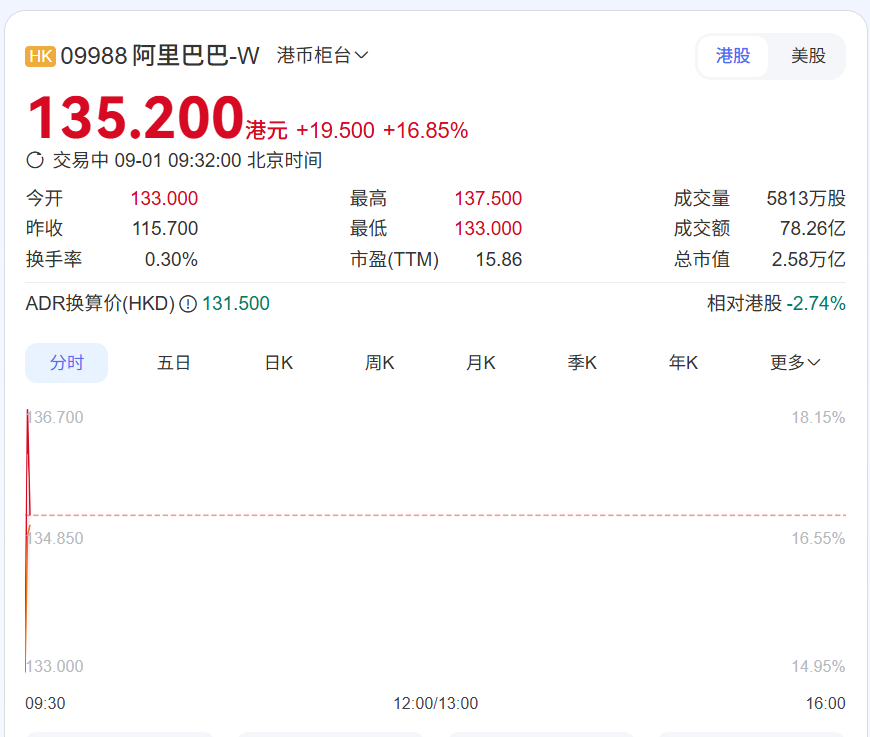The width and height of the screenshot is (870, 737).
Task: Select the 年K chart tab
Action: tap(683, 363)
